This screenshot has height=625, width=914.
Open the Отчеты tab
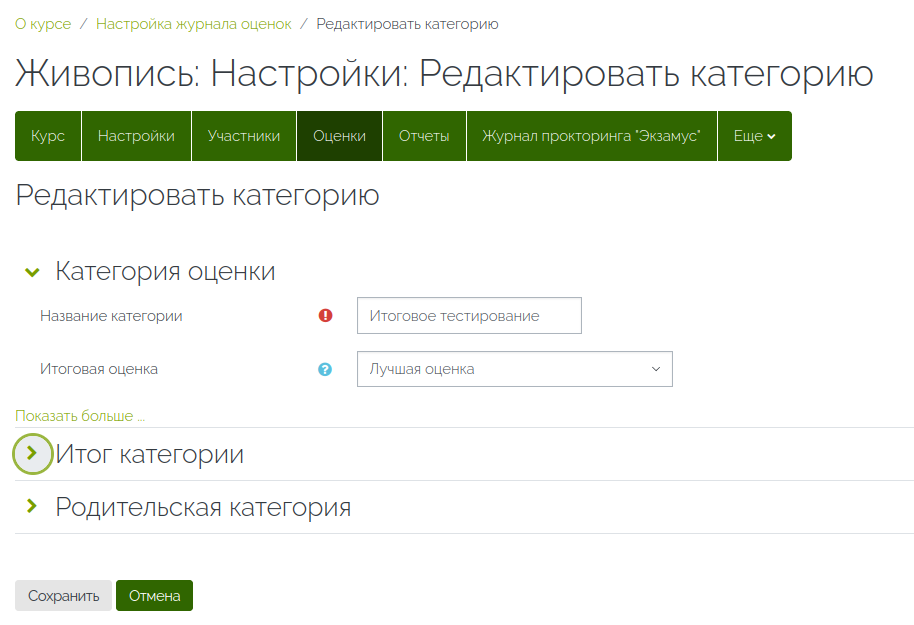[x=424, y=136]
